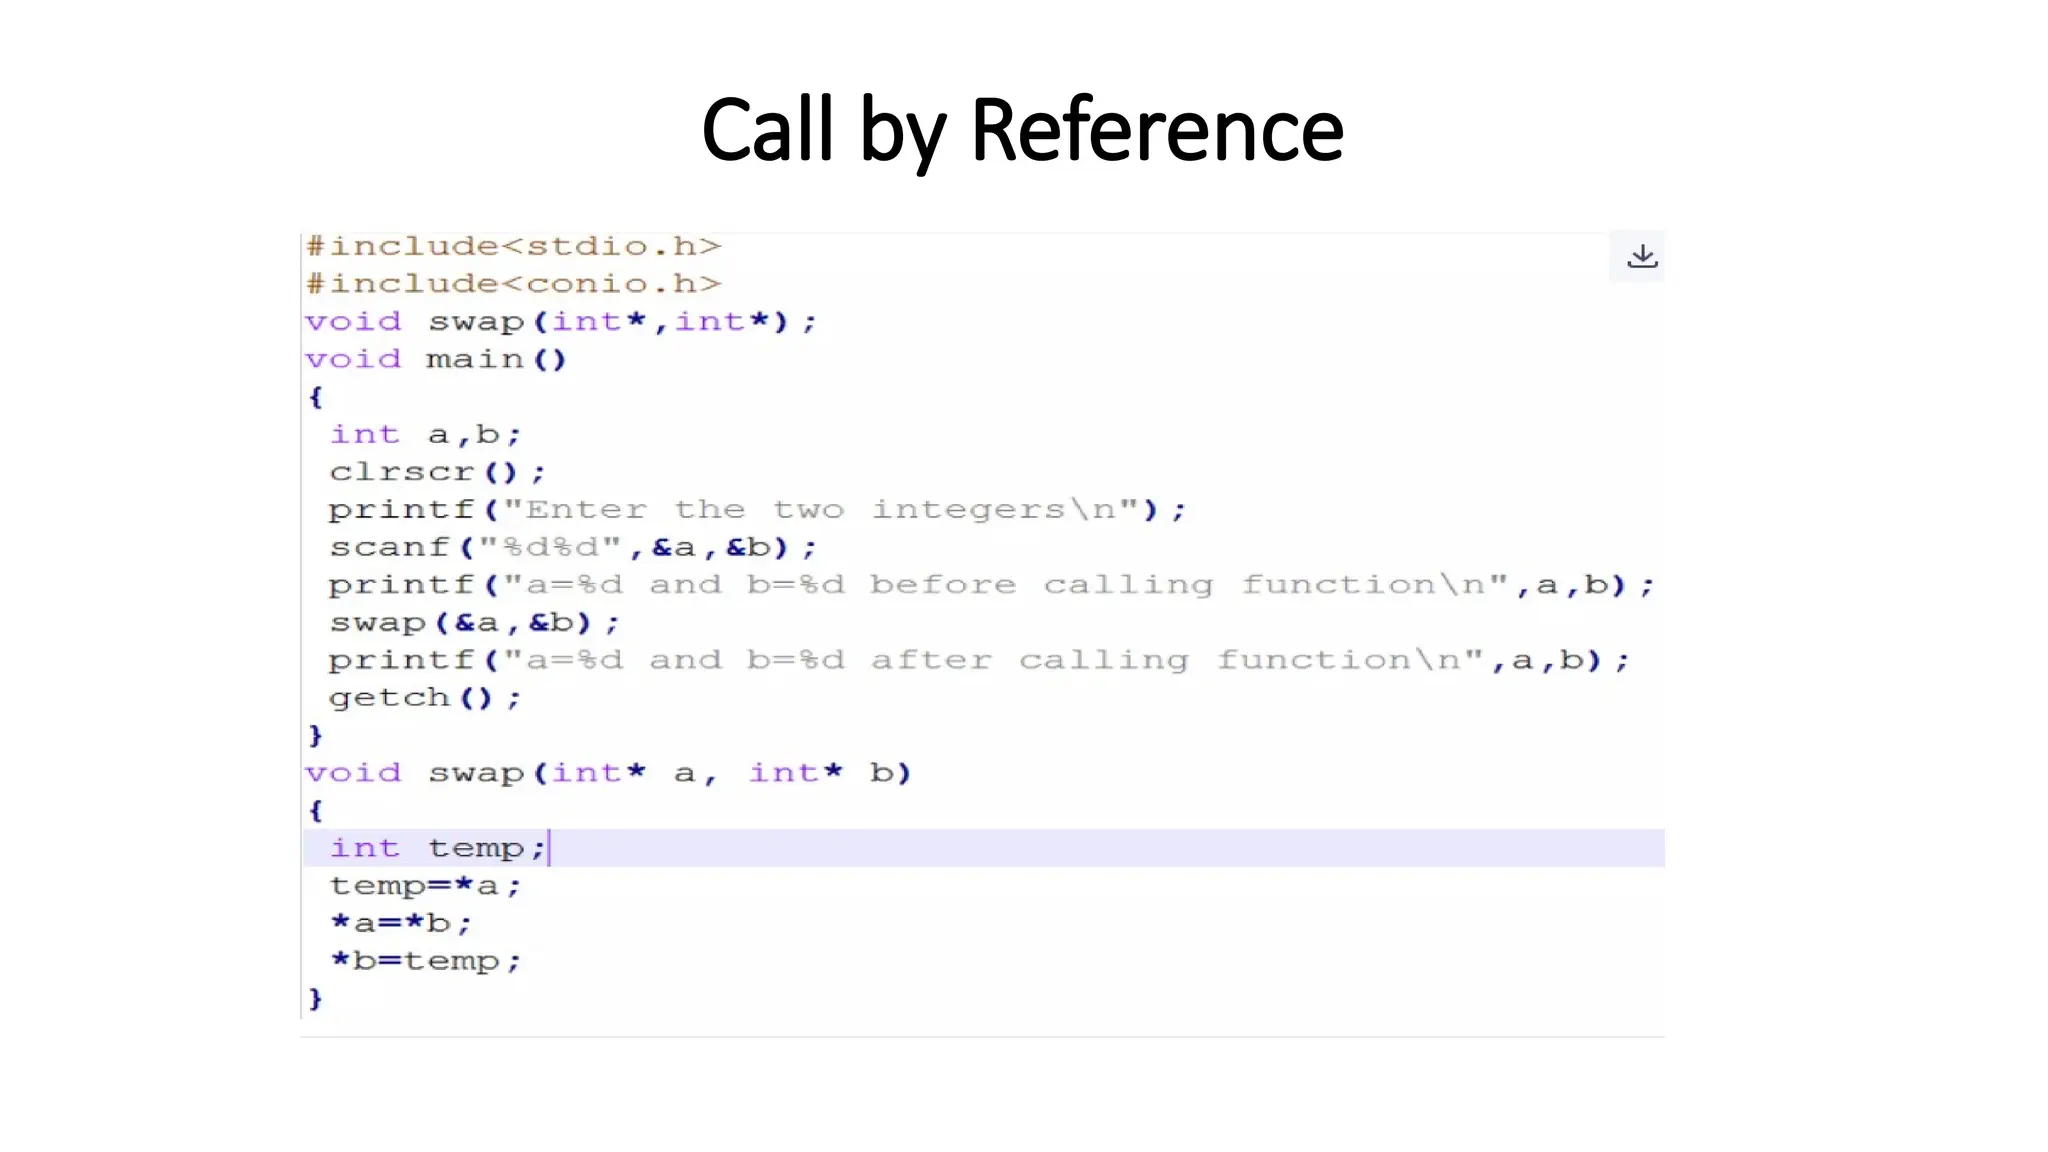The image size is (2048, 1152).
Task: Click the '*a=*b;' line
Action: 401,923
